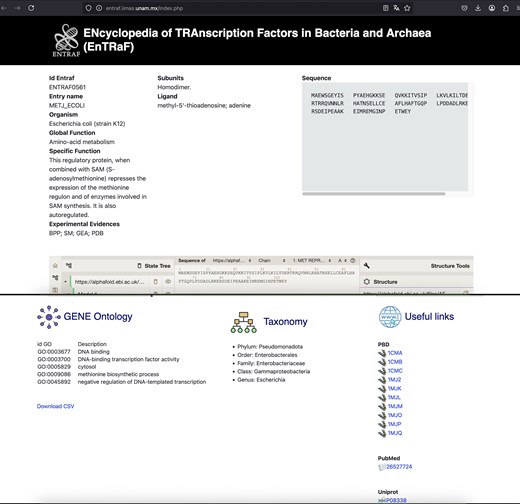Open site information icon in address bar

(99, 8)
